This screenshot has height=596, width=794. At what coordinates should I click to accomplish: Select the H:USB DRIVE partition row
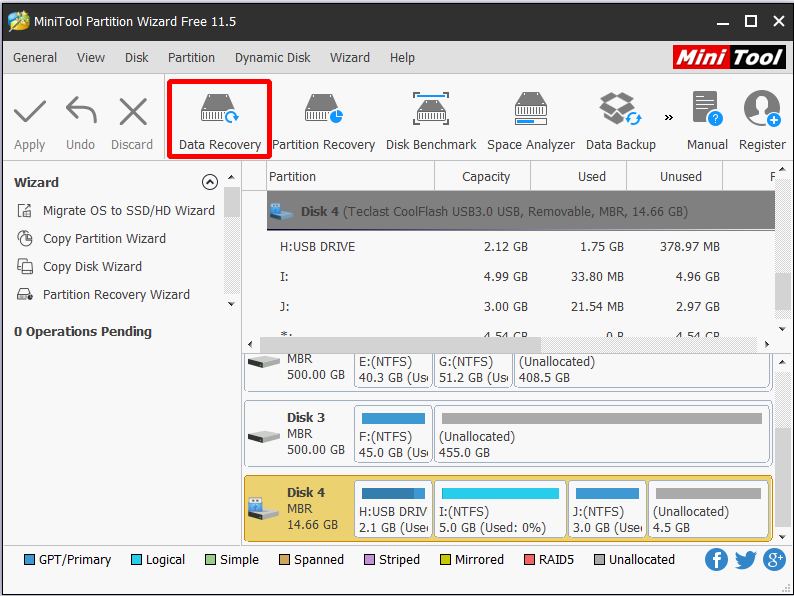click(x=521, y=247)
